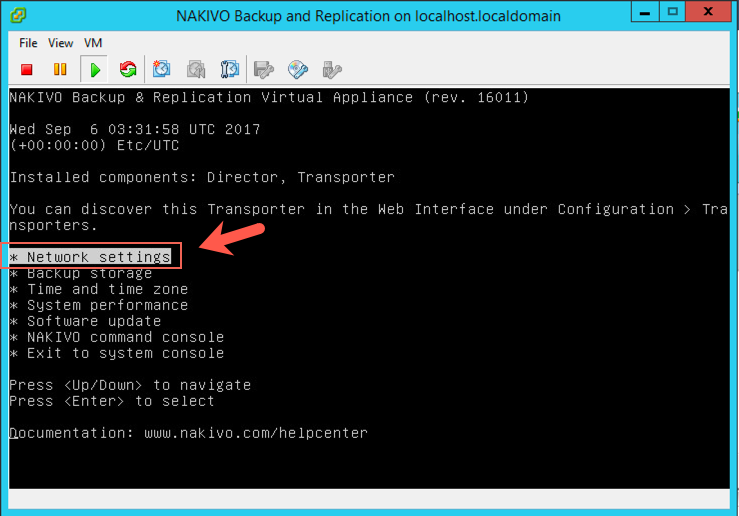Click the Press <Up/Down> to navigate hint
The width and height of the screenshot is (739, 516).
[x=130, y=385]
